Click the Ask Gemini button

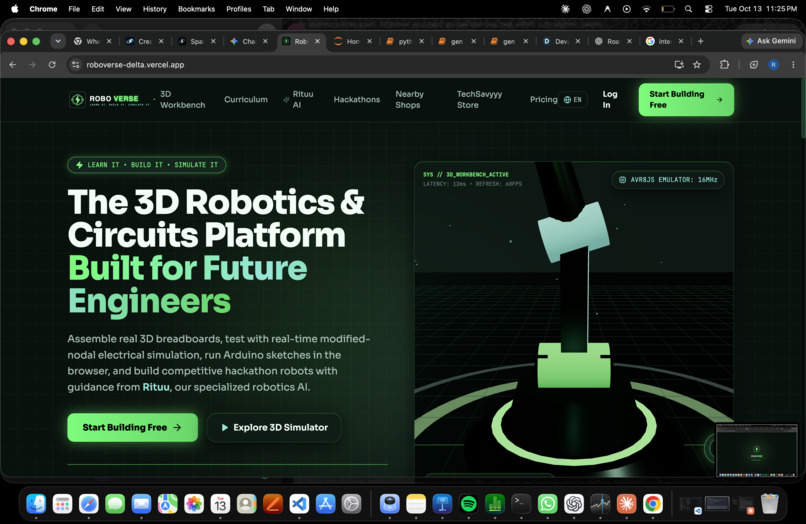click(x=771, y=41)
